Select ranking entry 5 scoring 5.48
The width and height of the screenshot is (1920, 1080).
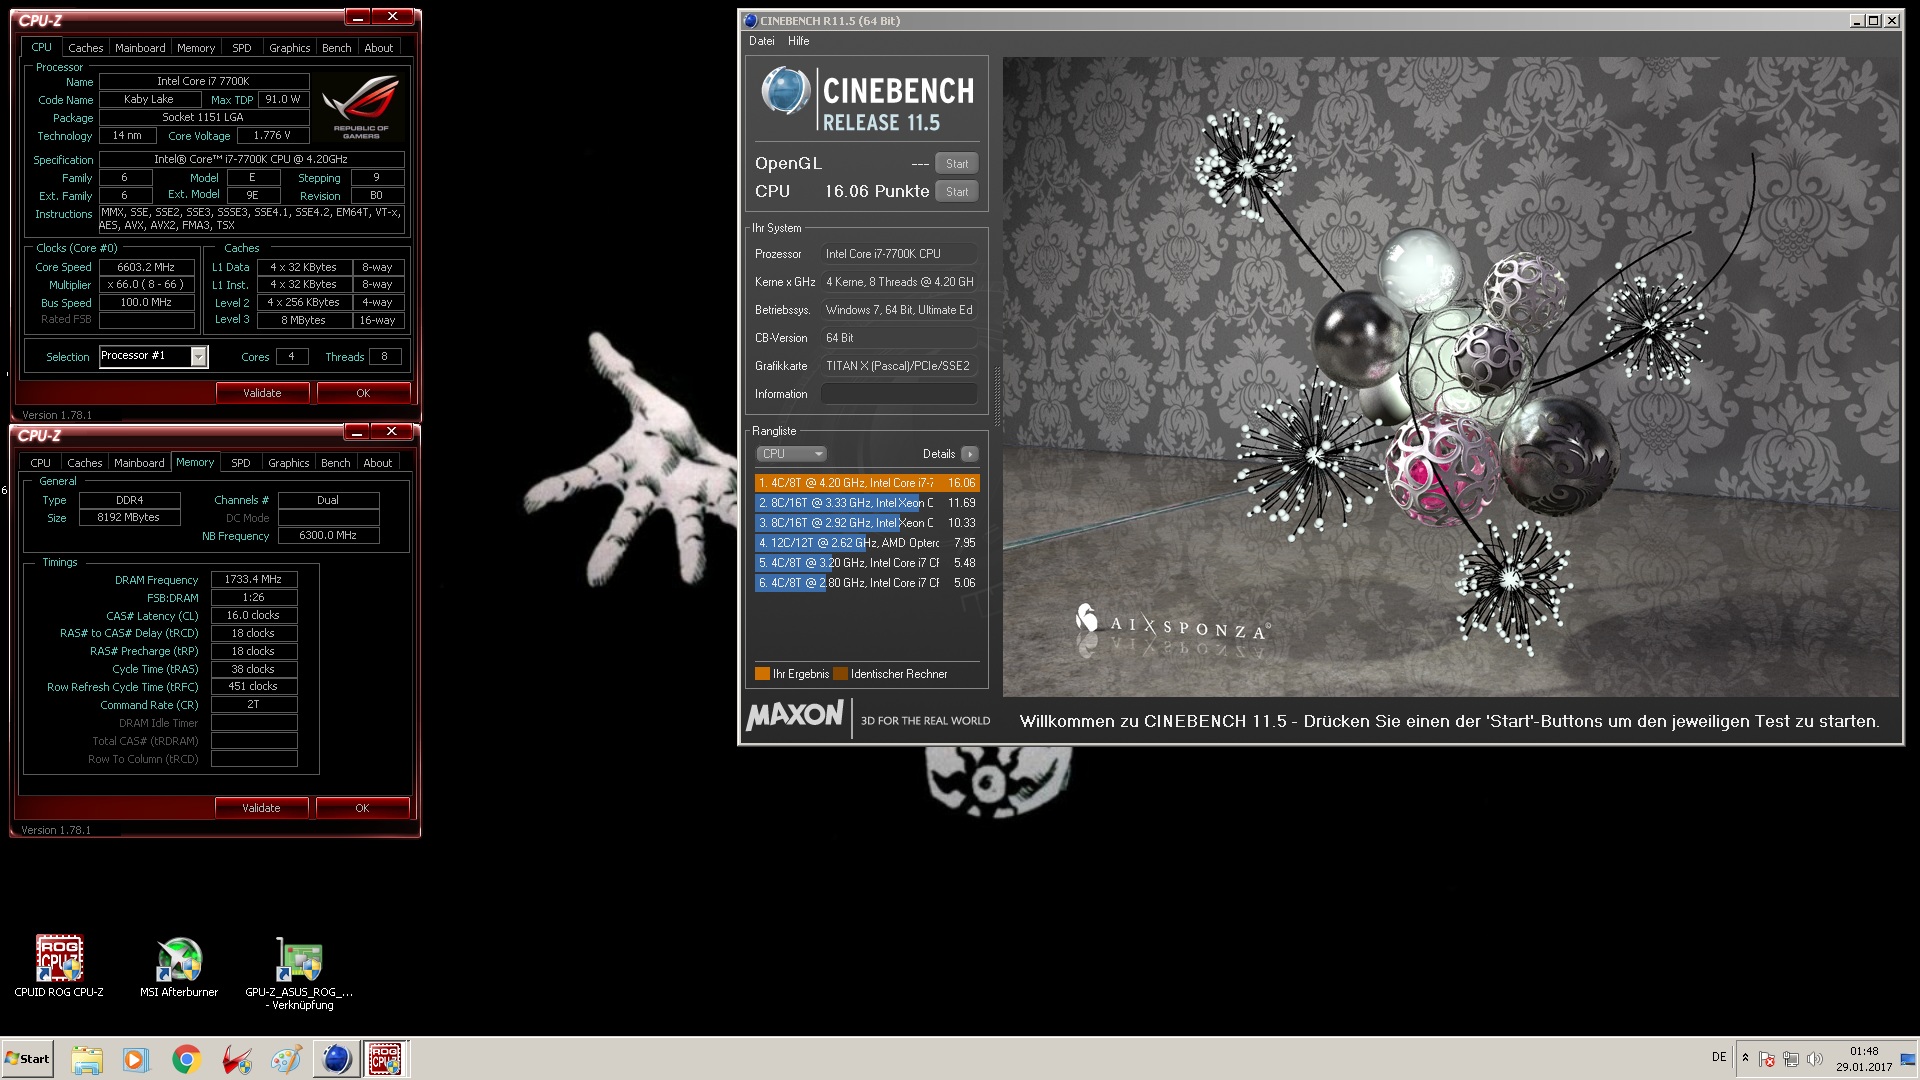tap(867, 563)
